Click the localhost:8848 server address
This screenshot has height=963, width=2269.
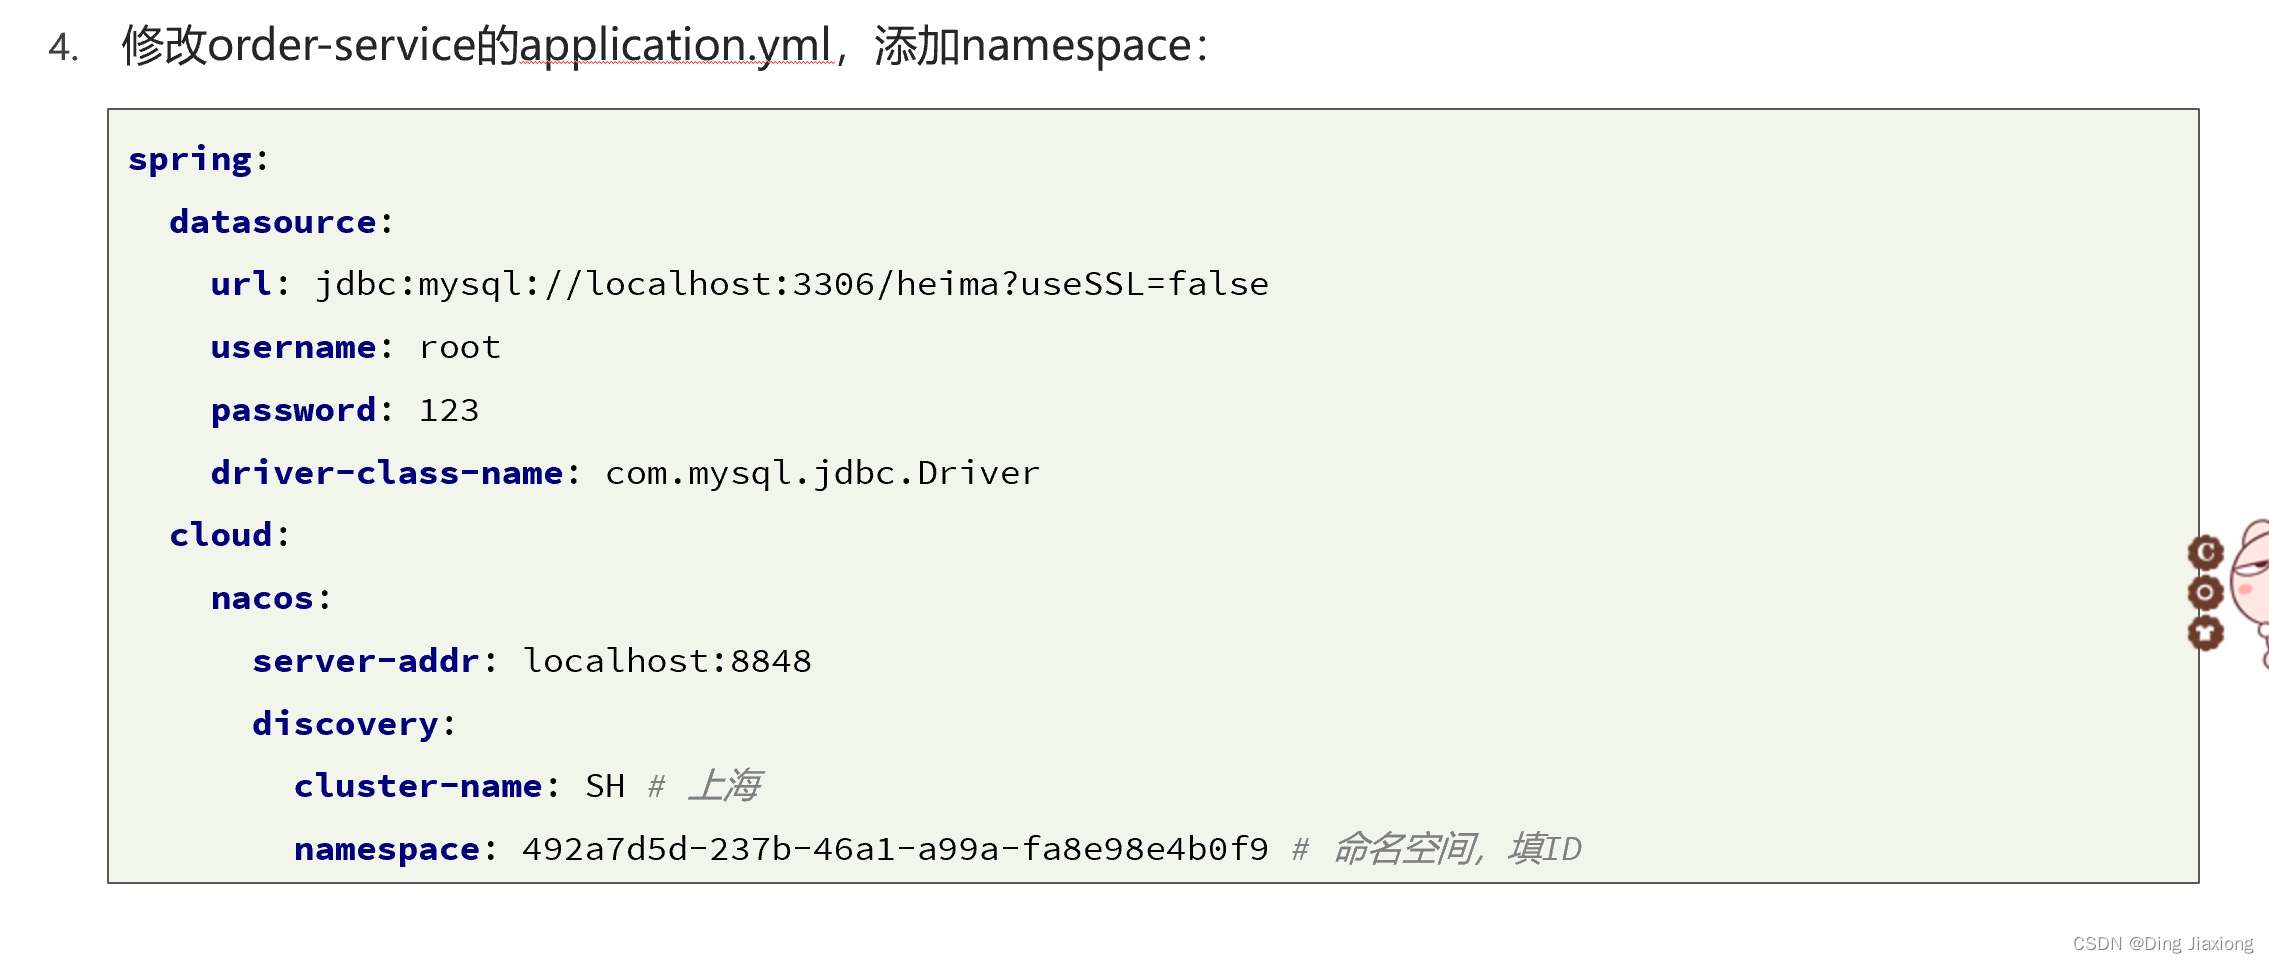point(667,661)
